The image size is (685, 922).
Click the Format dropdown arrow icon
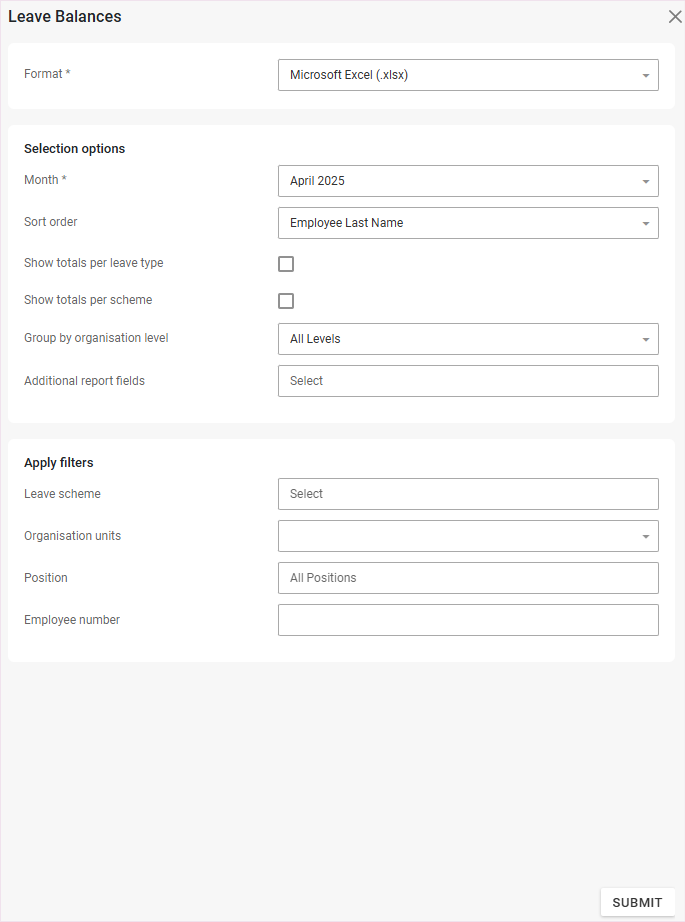646,75
